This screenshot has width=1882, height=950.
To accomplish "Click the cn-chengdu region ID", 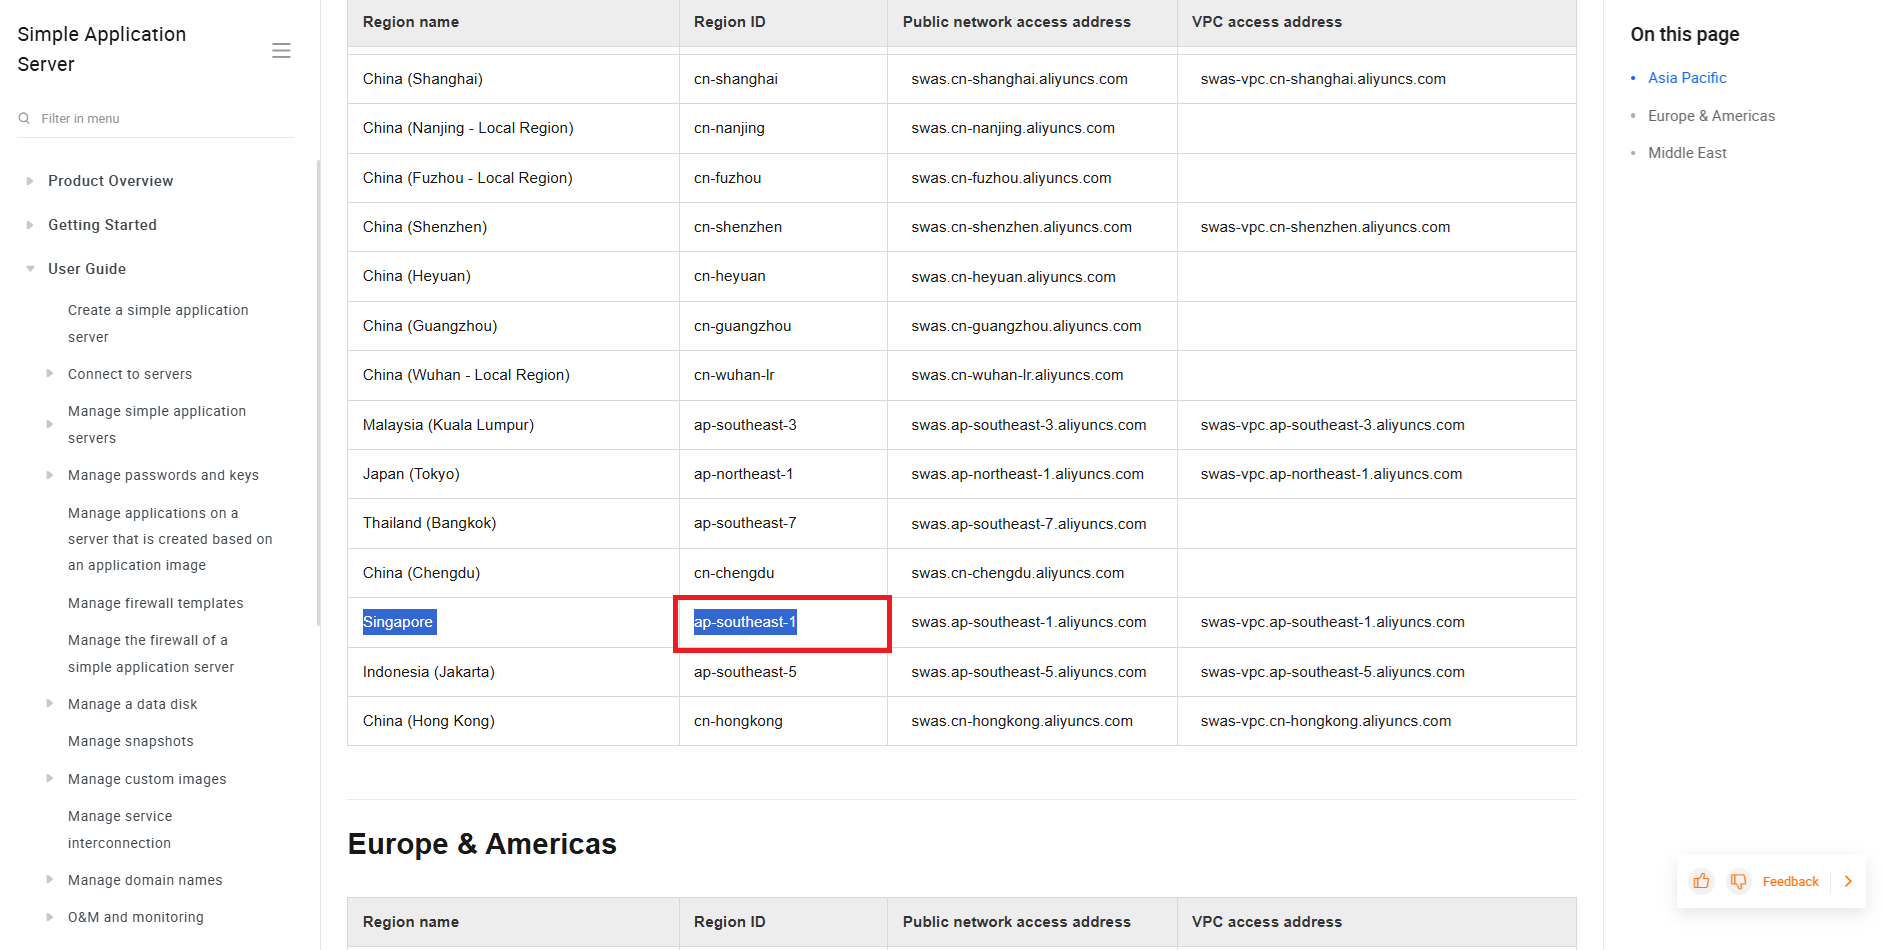I will 734,573.
